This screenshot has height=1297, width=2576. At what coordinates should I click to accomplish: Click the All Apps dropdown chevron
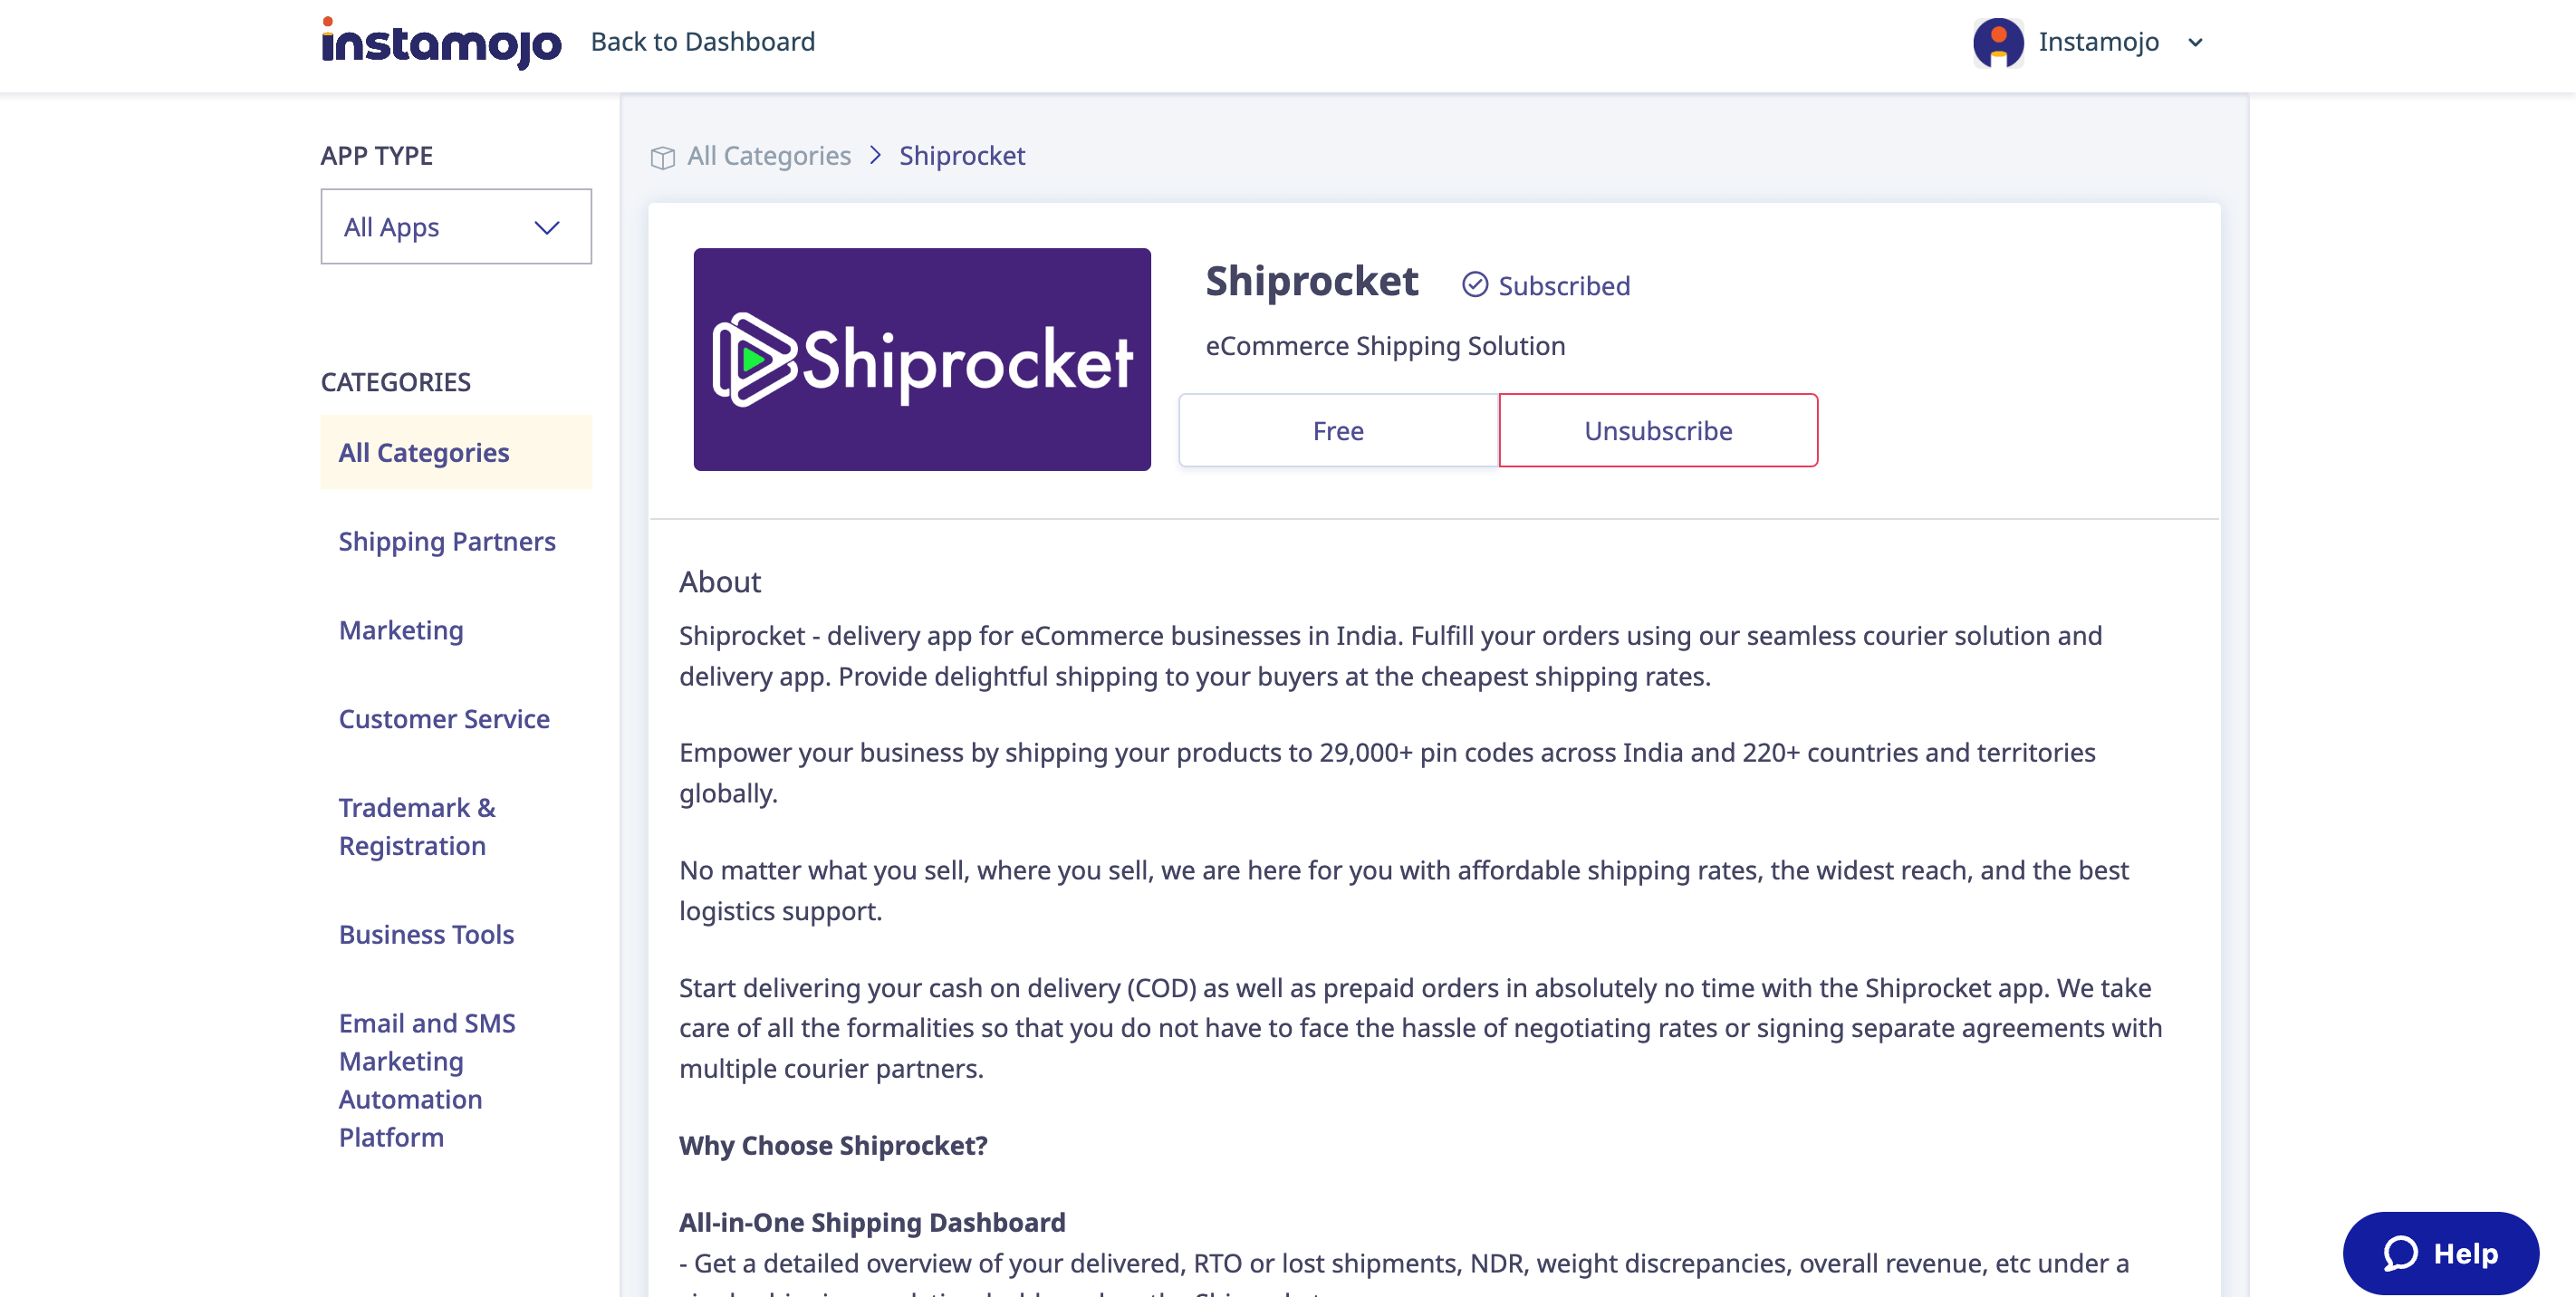pos(546,228)
